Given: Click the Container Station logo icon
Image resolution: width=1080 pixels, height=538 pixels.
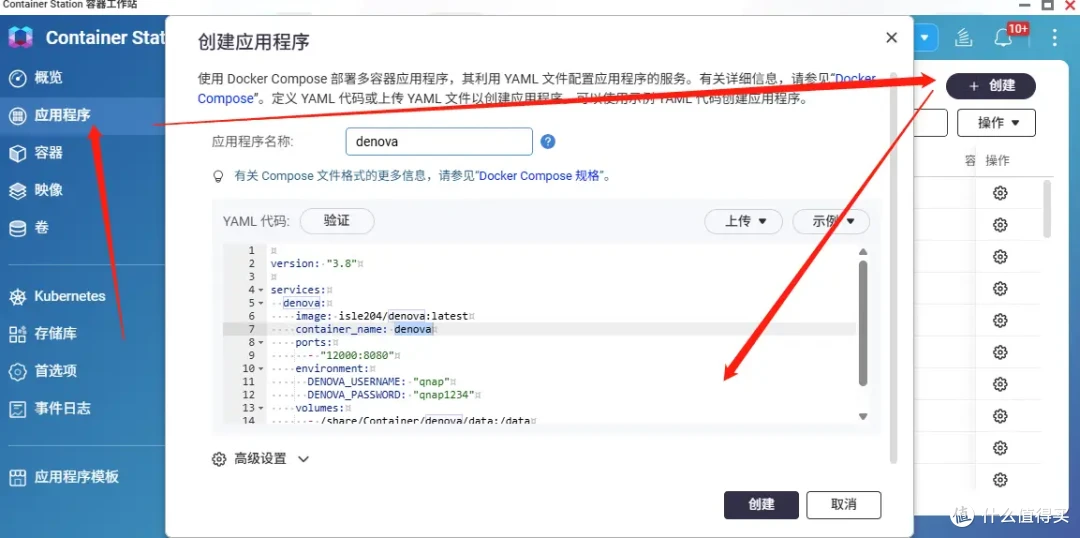Looking at the screenshot, I should pos(21,37).
